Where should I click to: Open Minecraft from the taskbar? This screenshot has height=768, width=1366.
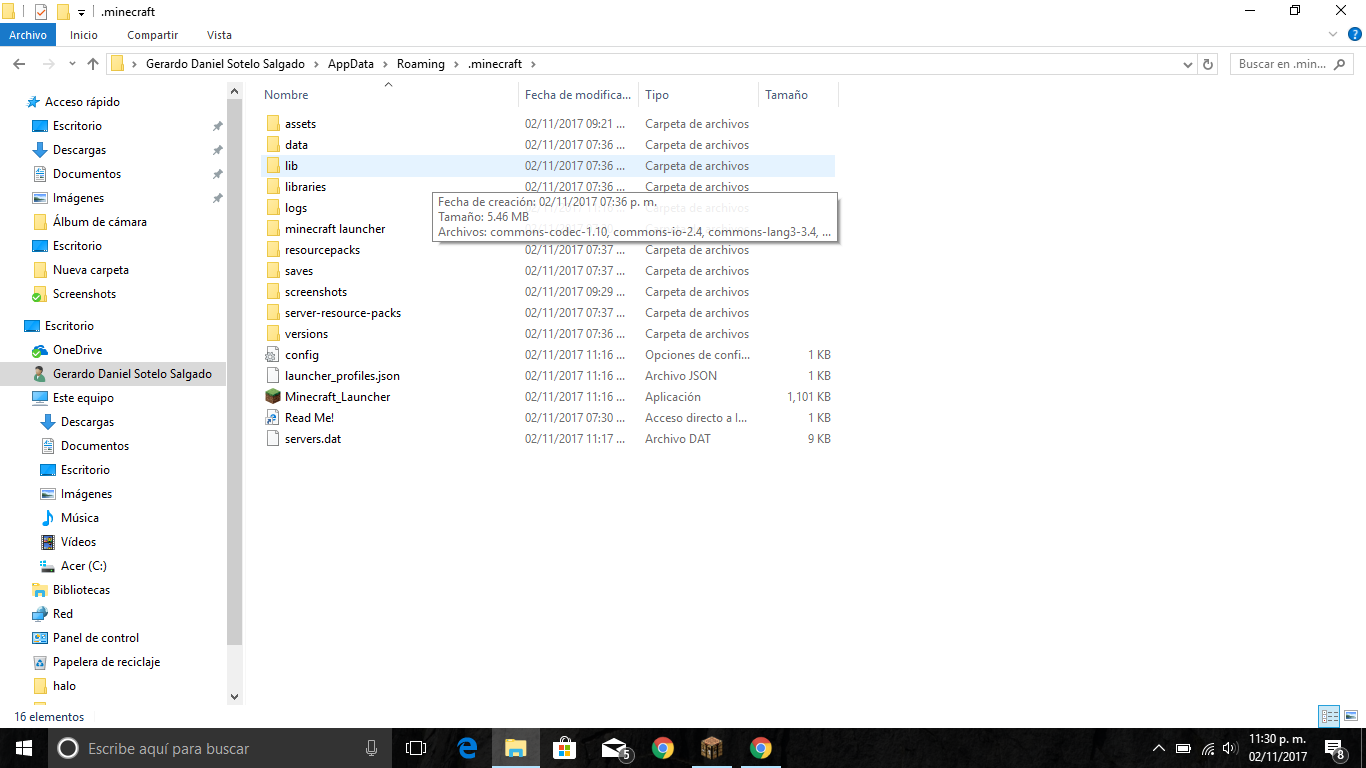click(711, 748)
